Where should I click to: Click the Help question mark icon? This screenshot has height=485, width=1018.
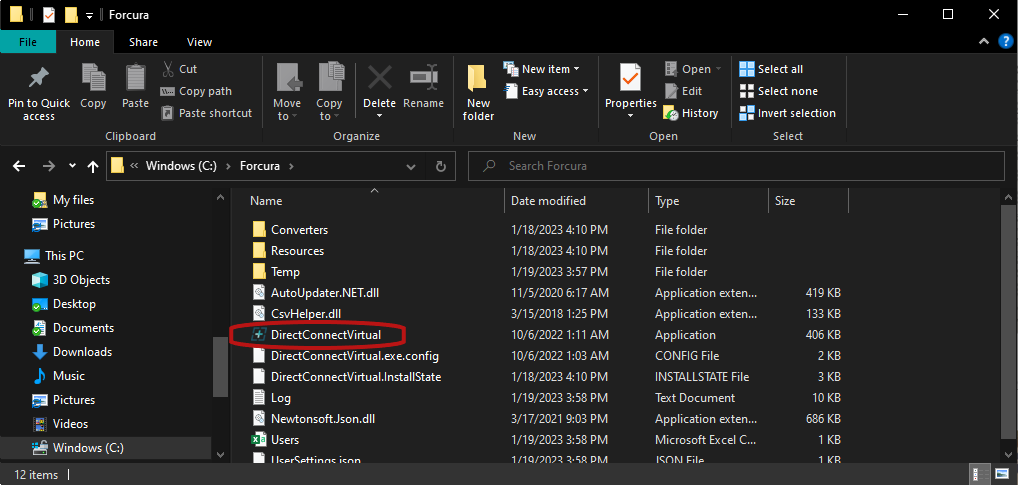[1004, 42]
